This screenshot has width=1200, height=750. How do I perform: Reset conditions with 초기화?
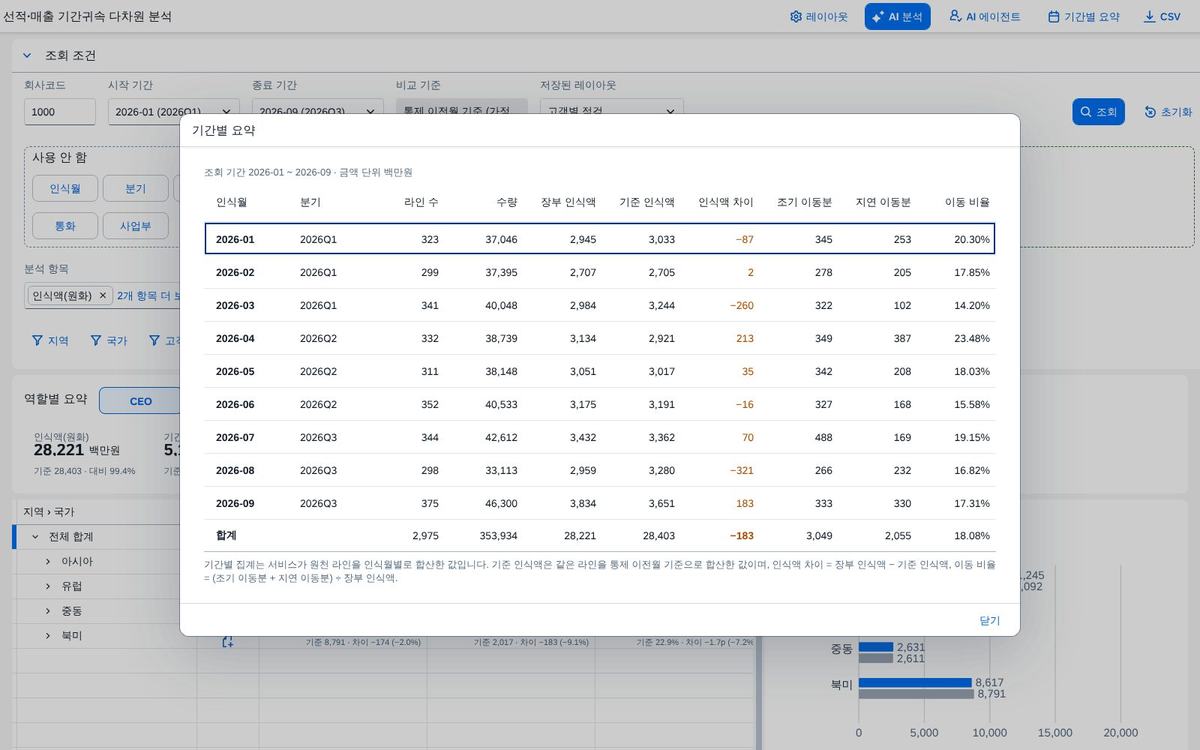point(1168,112)
